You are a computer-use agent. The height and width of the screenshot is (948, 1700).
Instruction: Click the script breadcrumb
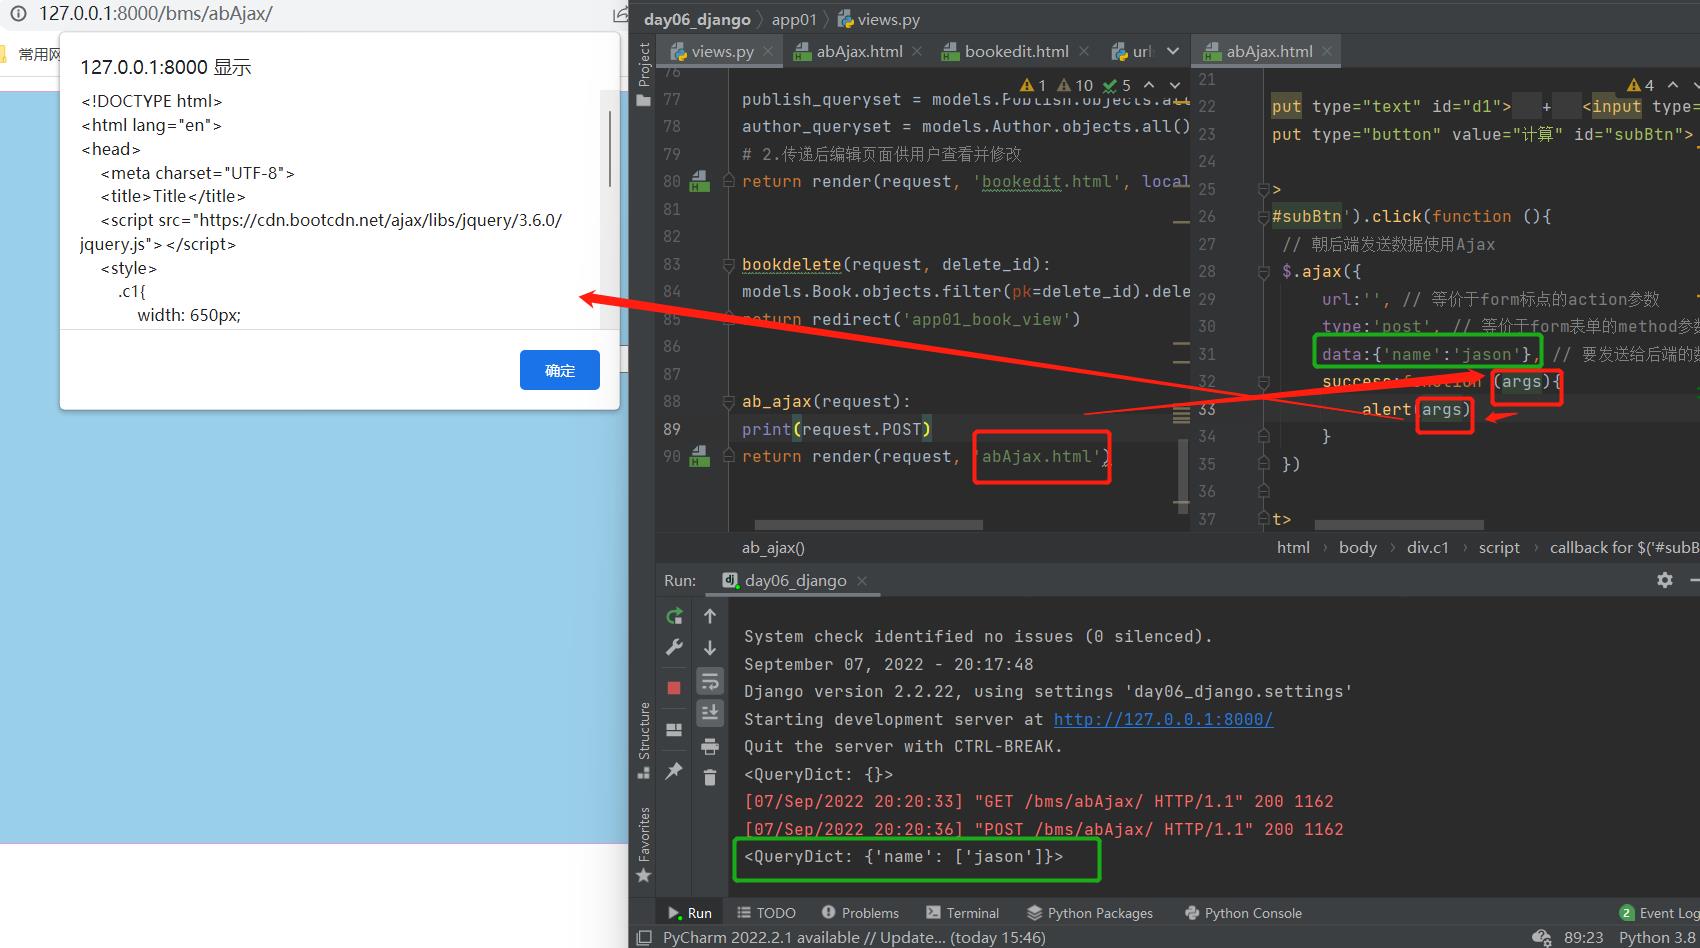(1499, 547)
